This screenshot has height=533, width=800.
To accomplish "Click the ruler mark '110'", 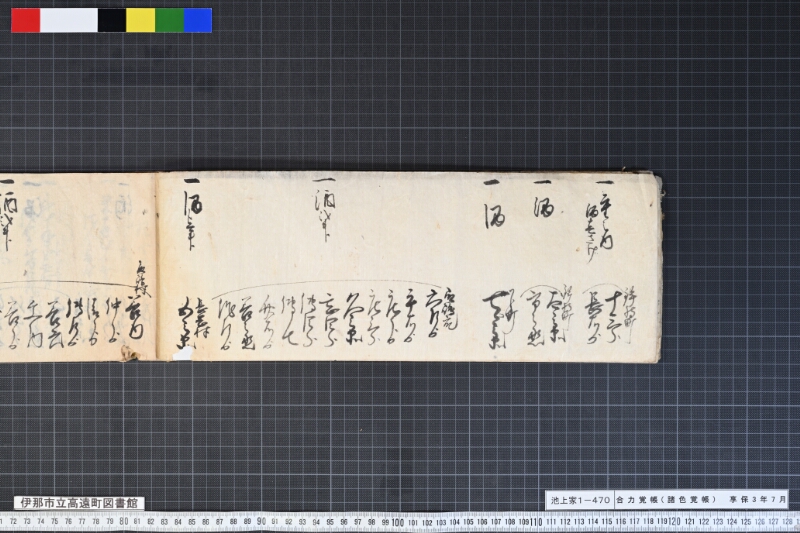I will pyautogui.click(x=536, y=522).
